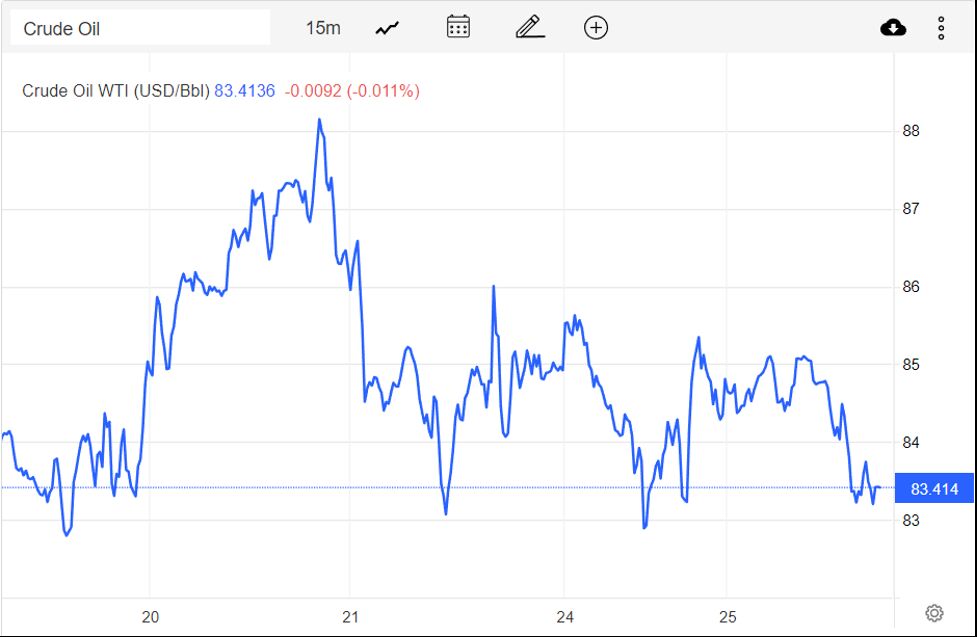Image resolution: width=977 pixels, height=637 pixels.
Task: Click the 20 date label on time axis
Action: tap(150, 616)
